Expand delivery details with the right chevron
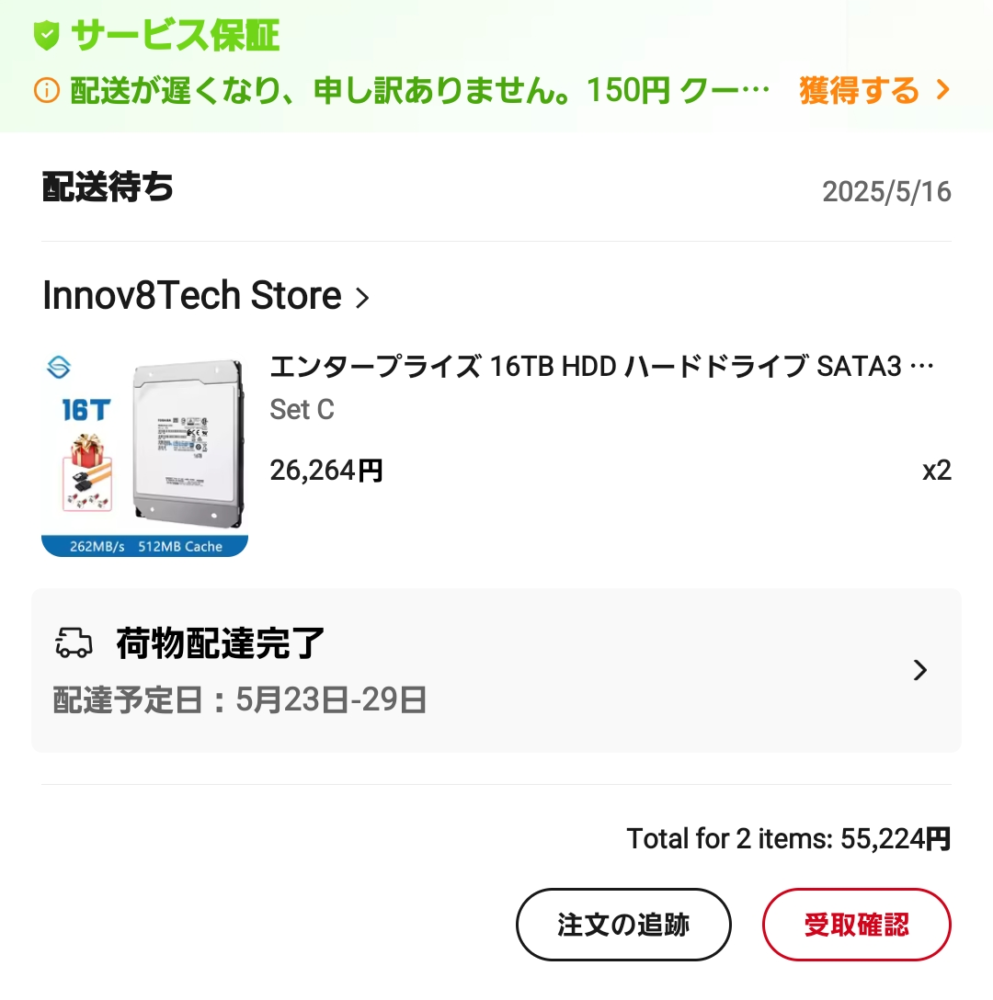Viewport: 993px width, 1000px height. 921,670
